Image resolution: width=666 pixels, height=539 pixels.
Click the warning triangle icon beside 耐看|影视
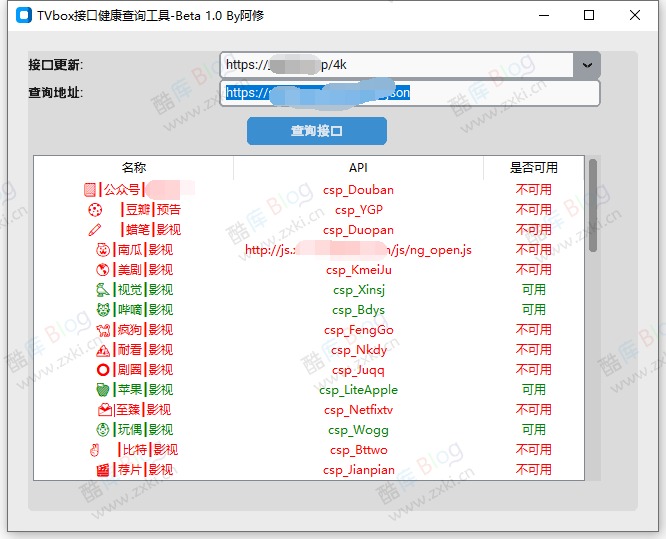[103, 350]
